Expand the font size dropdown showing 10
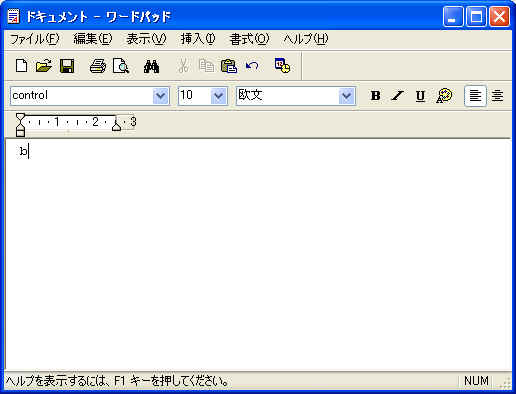This screenshot has height=394, width=516. point(219,96)
